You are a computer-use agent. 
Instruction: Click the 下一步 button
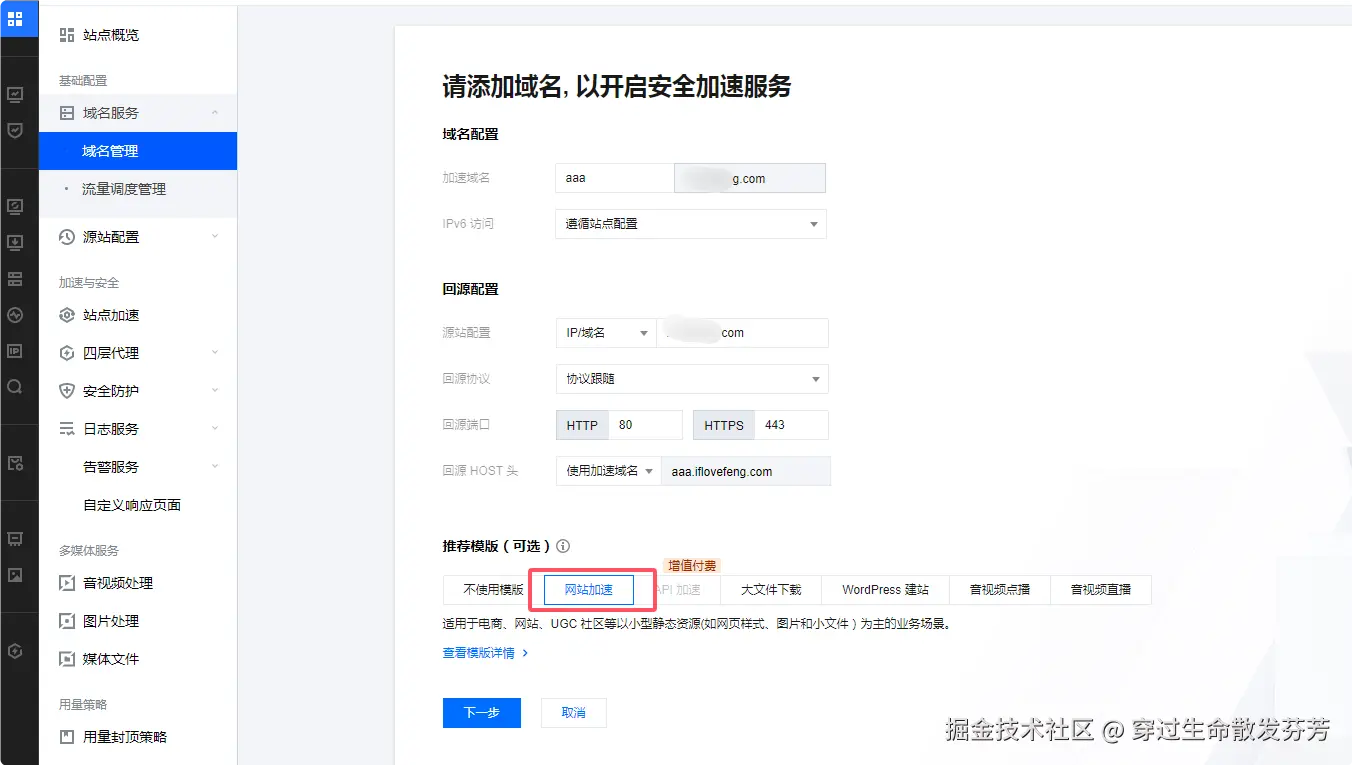(481, 712)
